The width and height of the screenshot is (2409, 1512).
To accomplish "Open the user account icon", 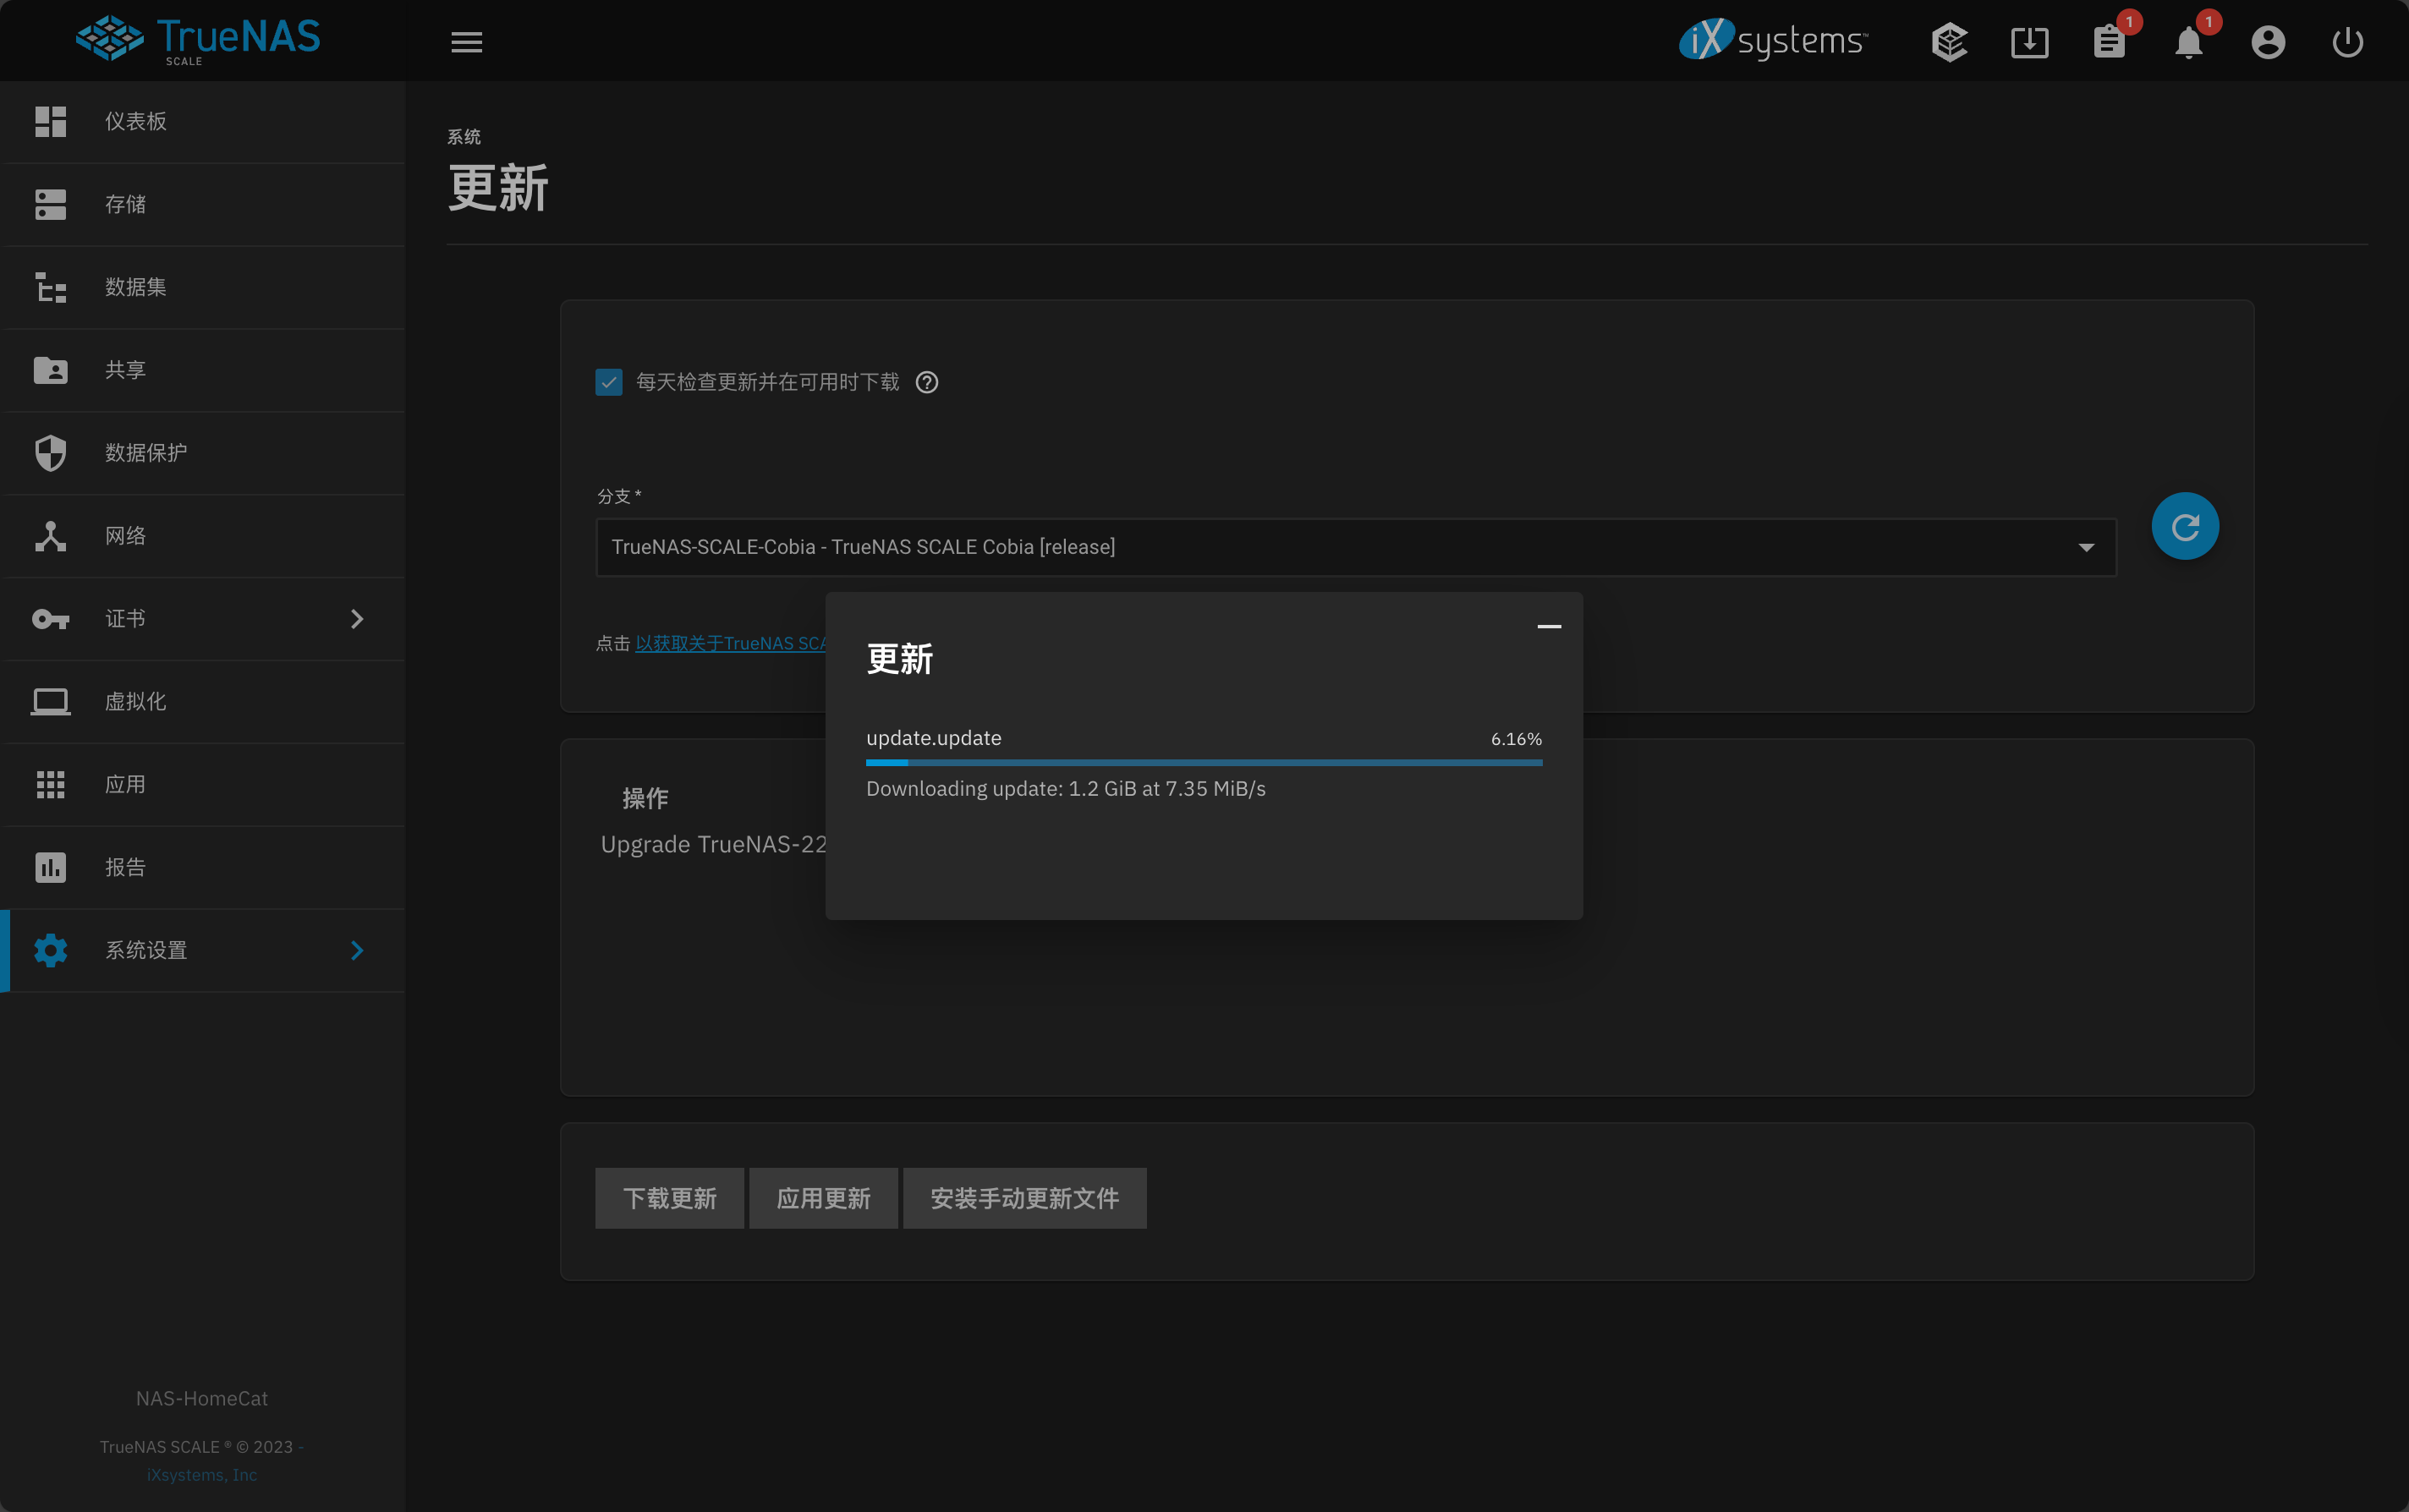I will click(x=2268, y=42).
